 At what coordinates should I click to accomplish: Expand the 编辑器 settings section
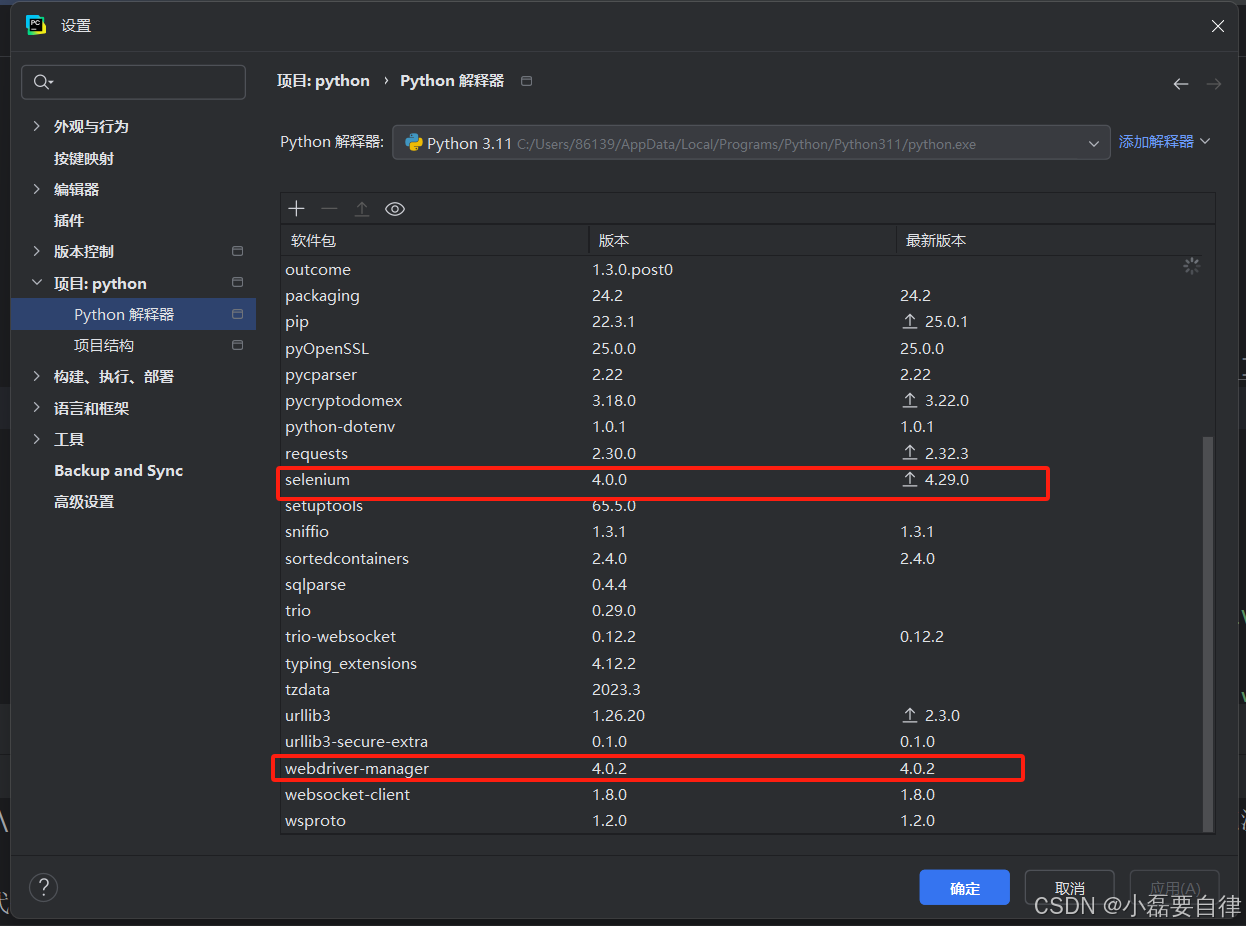[37, 189]
